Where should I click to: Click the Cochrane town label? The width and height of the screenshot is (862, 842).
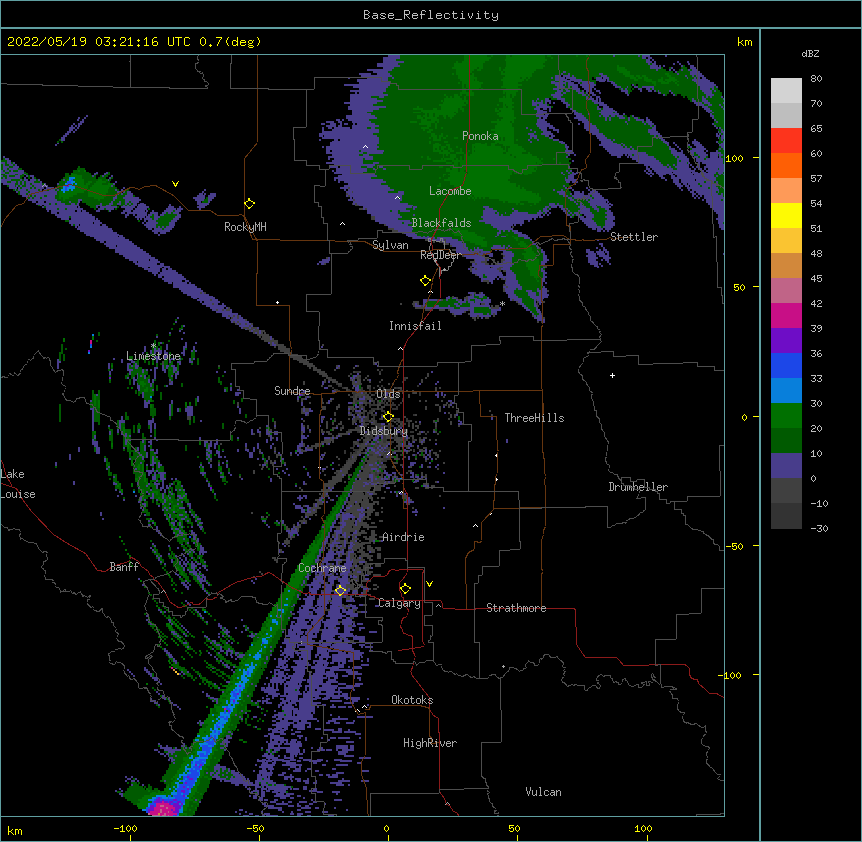pos(322,568)
